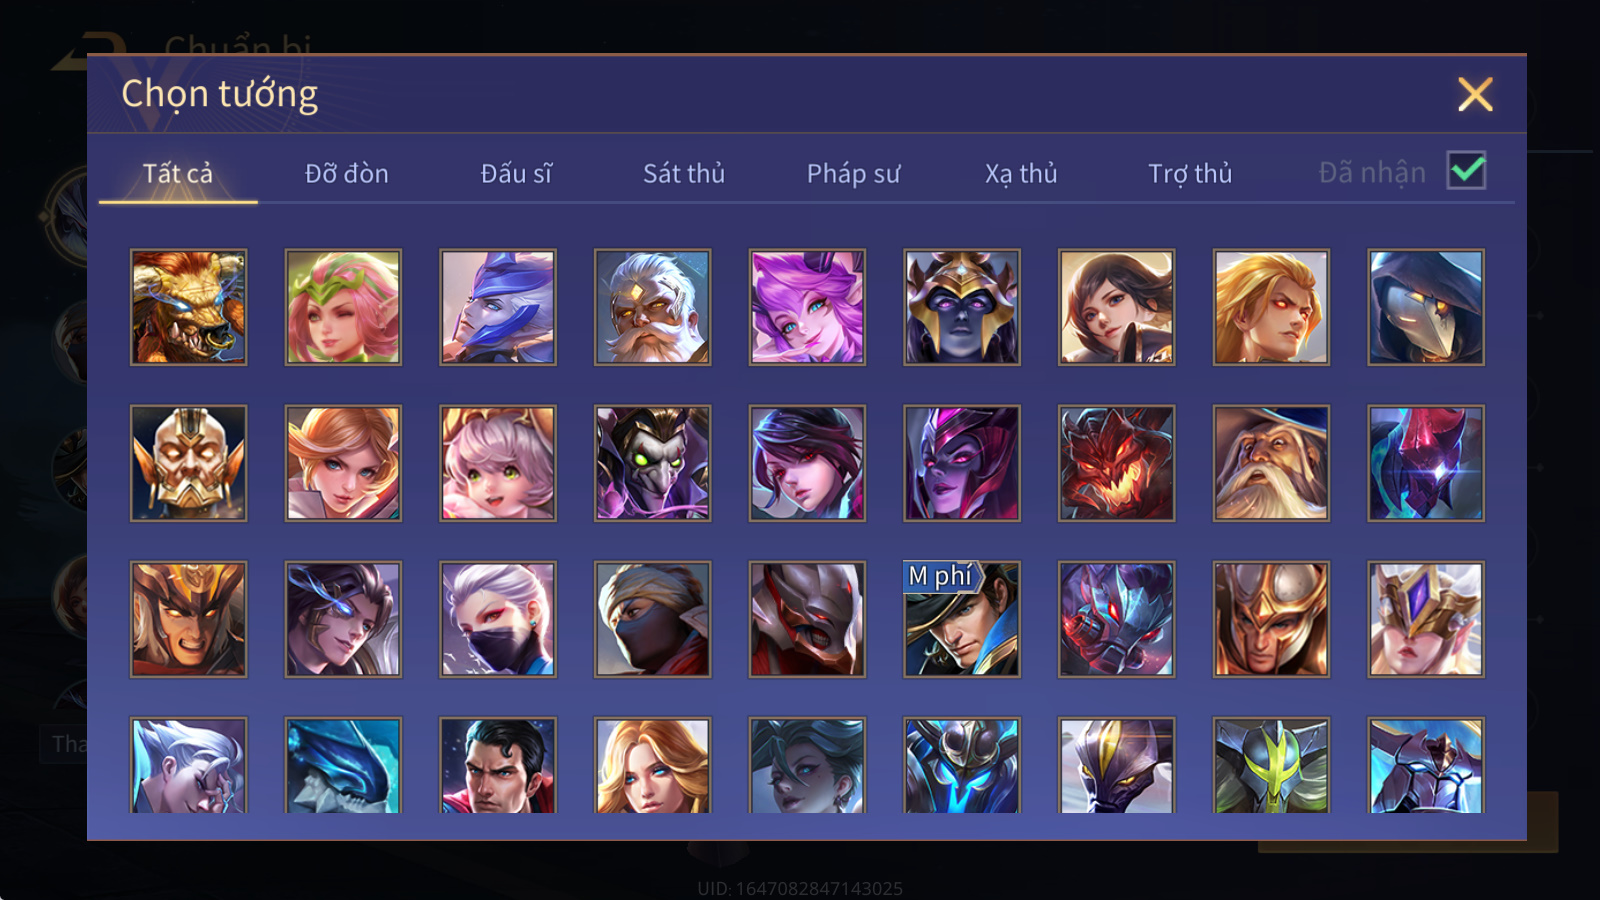The image size is (1600, 900).
Task: Choose the wizard with pointed hat and beard
Action: tap(1271, 463)
